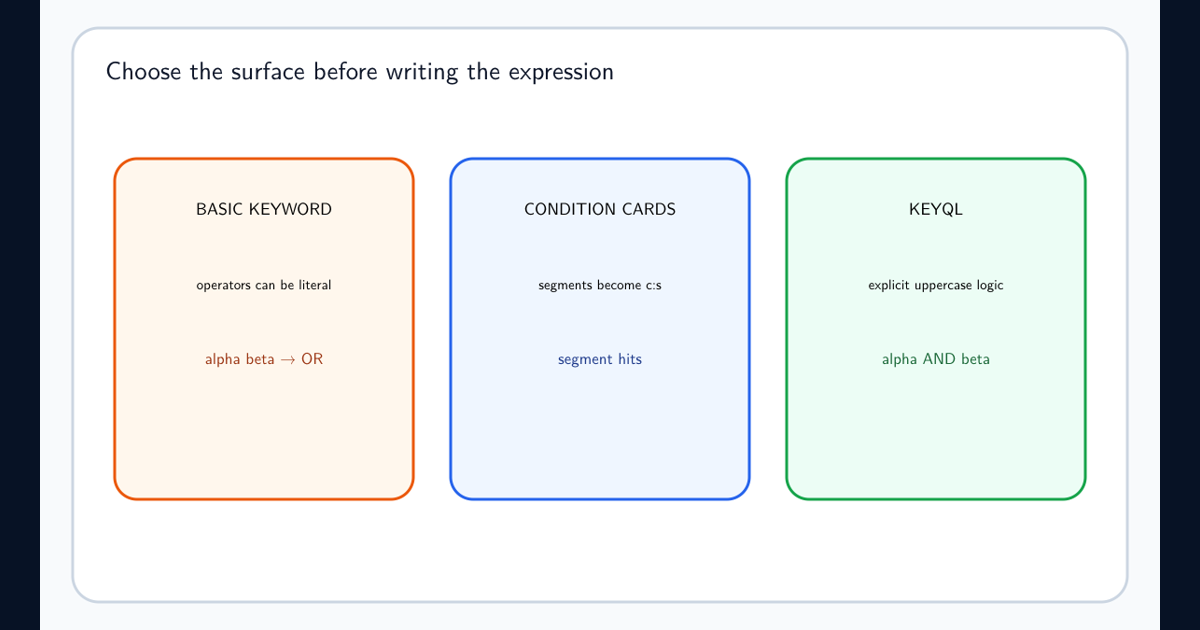This screenshot has height=630, width=1200.
Task: Click the word "alpha" in green card
Action: pos(899,359)
